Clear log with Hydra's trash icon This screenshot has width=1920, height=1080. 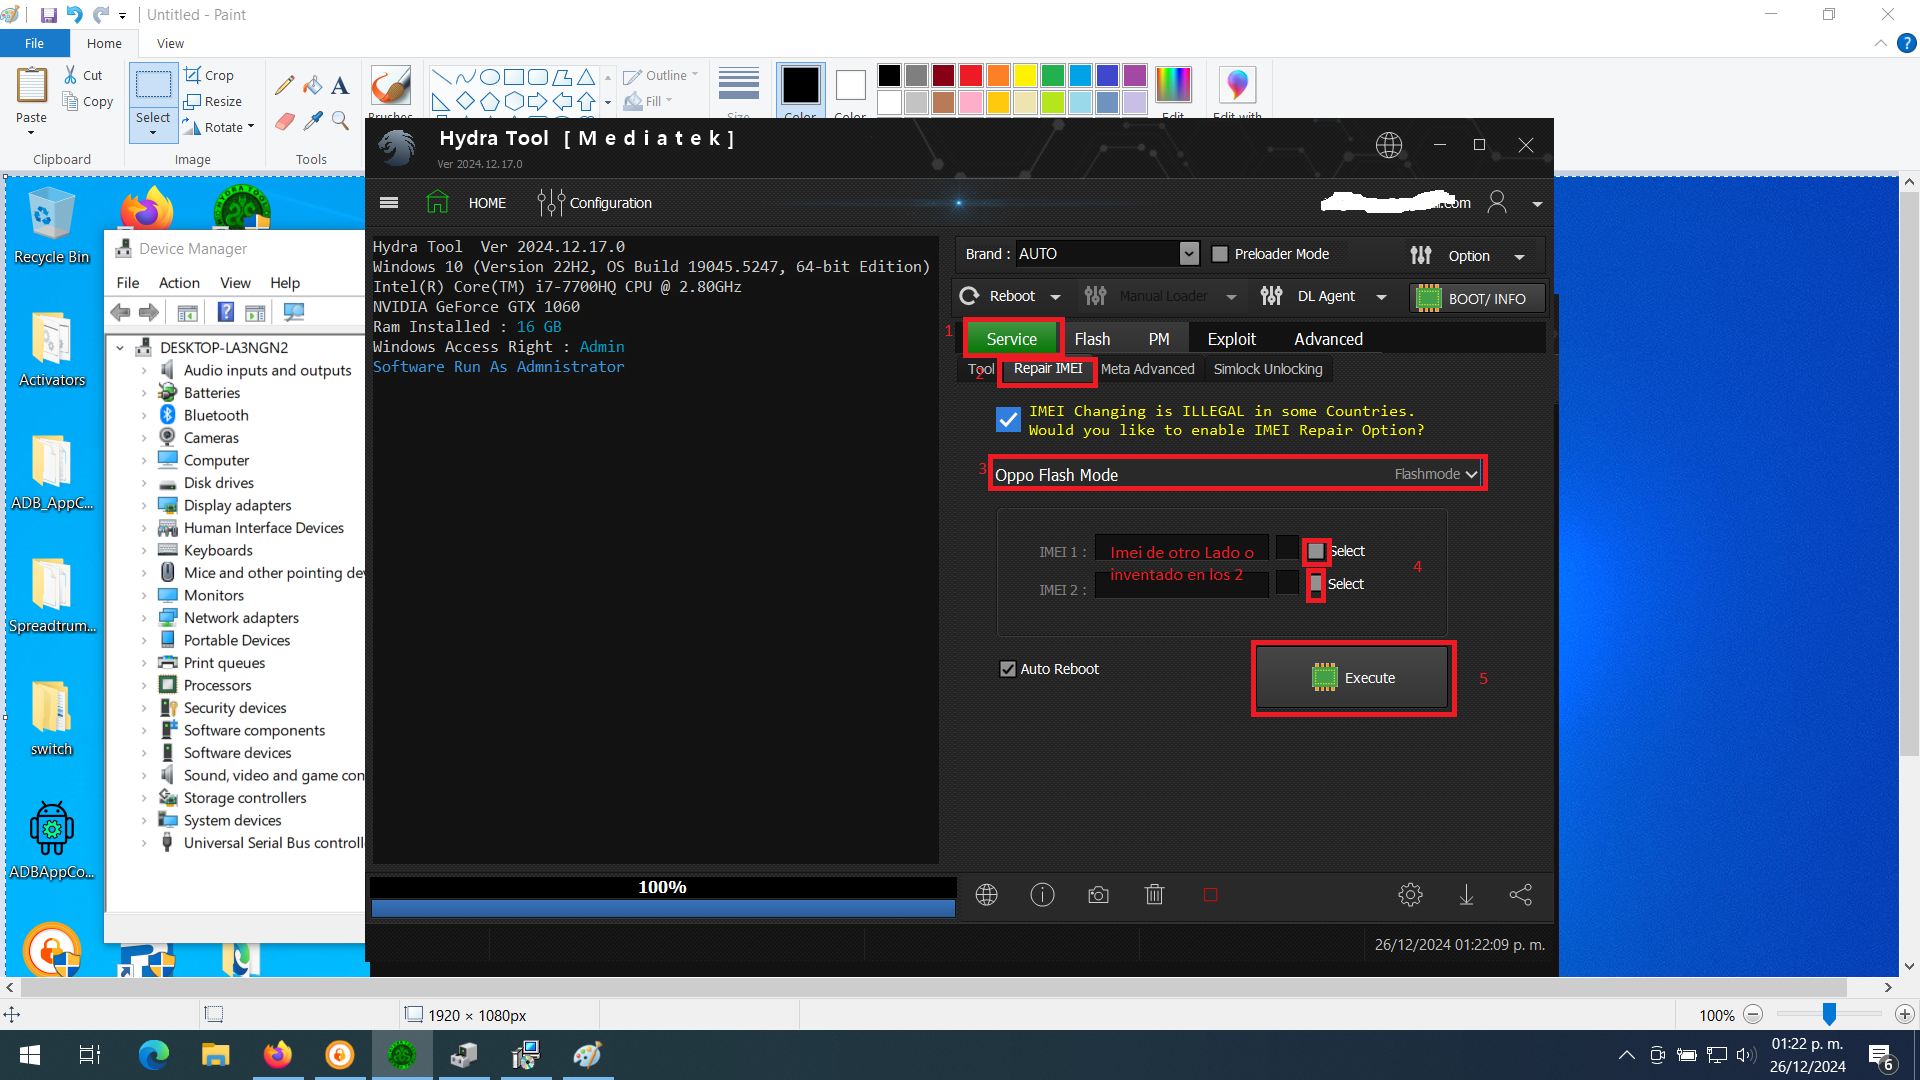[x=1154, y=895]
